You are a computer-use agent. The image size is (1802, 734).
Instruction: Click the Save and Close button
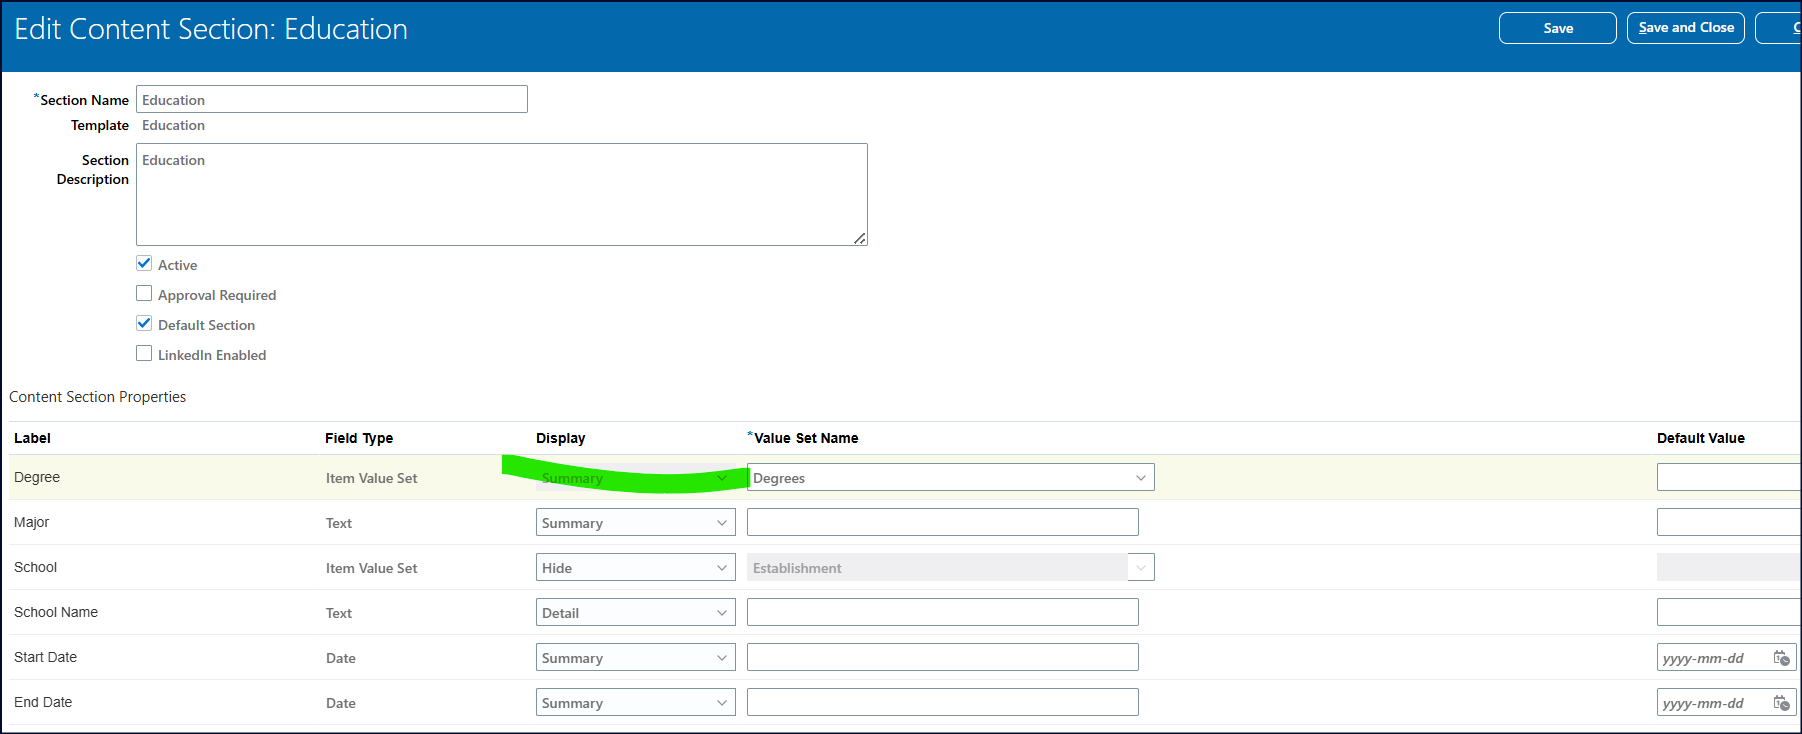pyautogui.click(x=1686, y=28)
